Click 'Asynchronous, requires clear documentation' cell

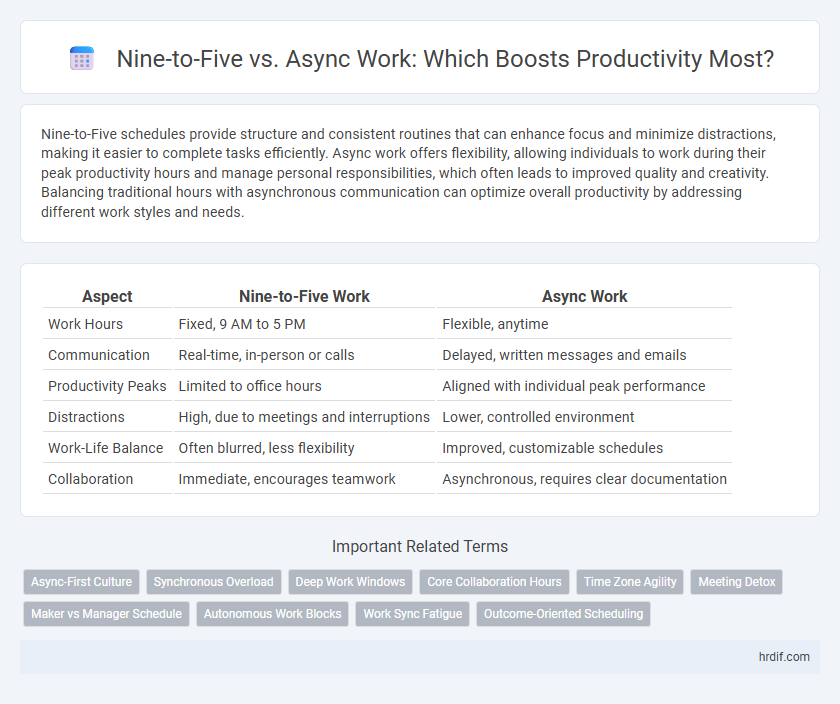(x=584, y=480)
